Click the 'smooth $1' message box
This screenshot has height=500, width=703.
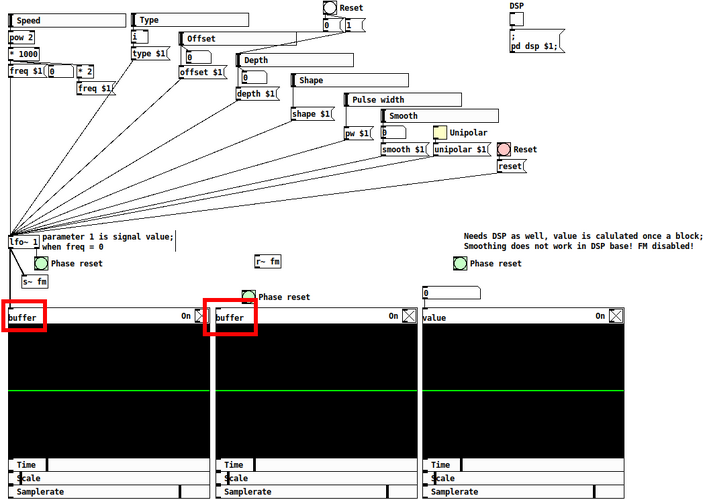click(x=405, y=149)
